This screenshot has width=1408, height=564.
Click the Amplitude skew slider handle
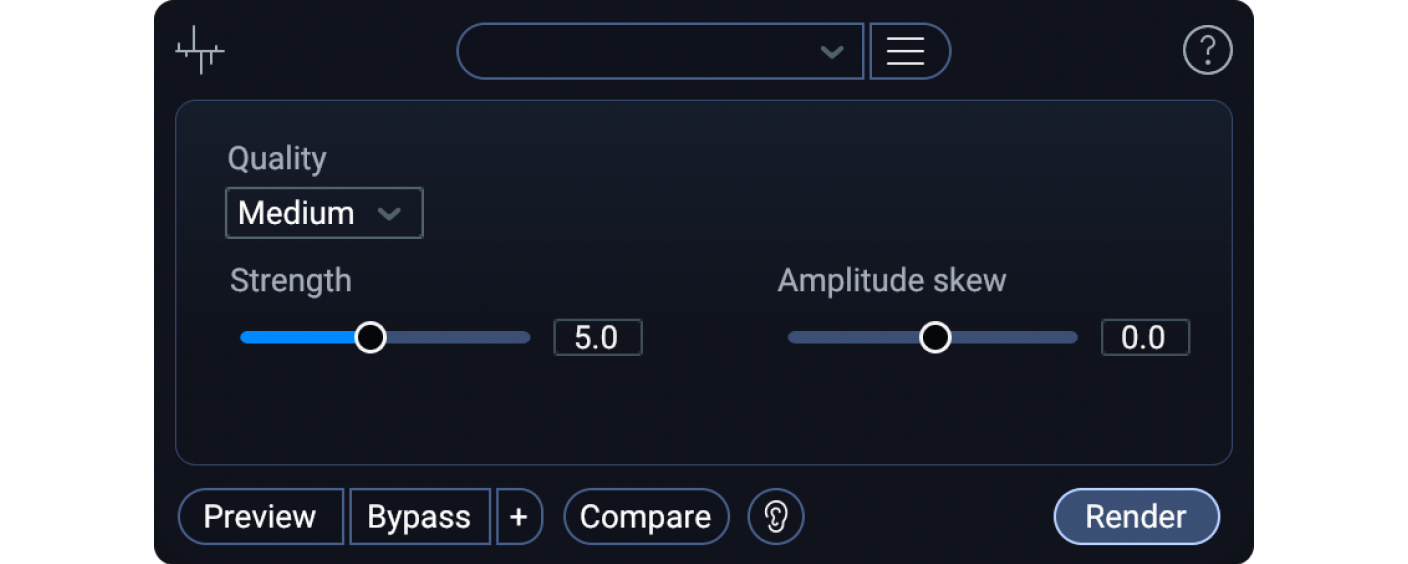tap(935, 338)
